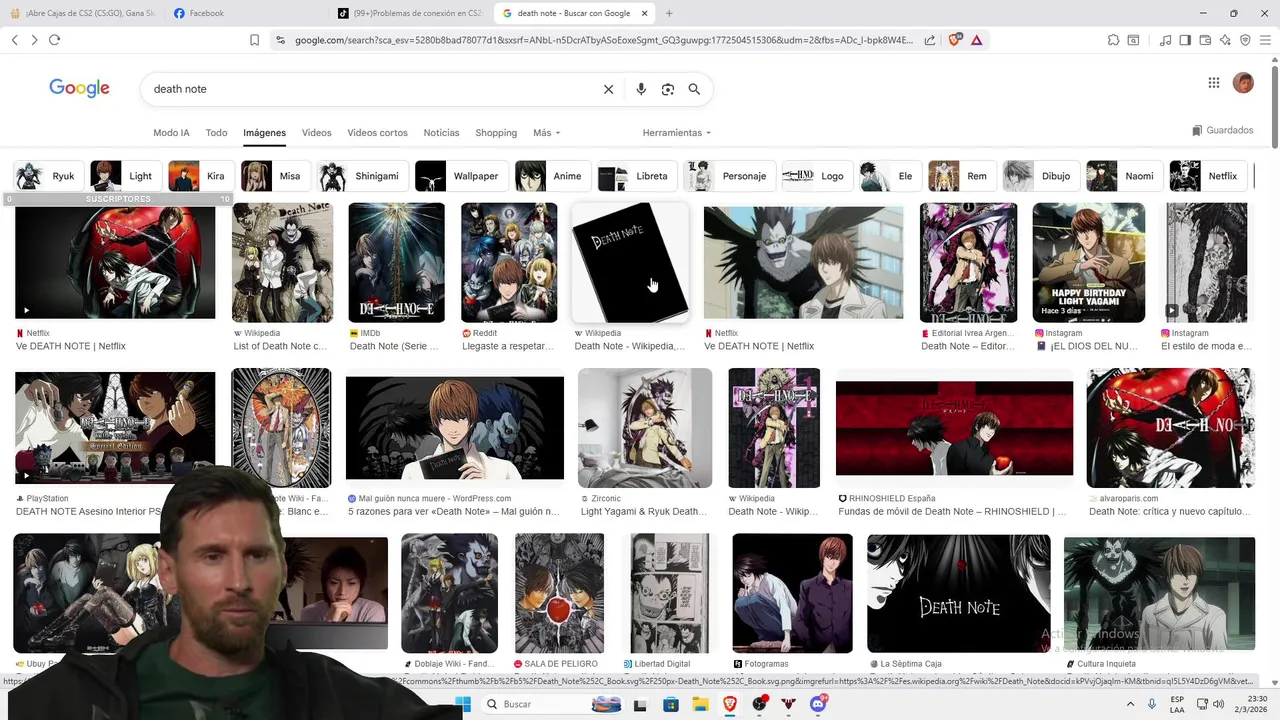Filter images by Ryuk chip
This screenshot has width=1280, height=720.
(47, 176)
